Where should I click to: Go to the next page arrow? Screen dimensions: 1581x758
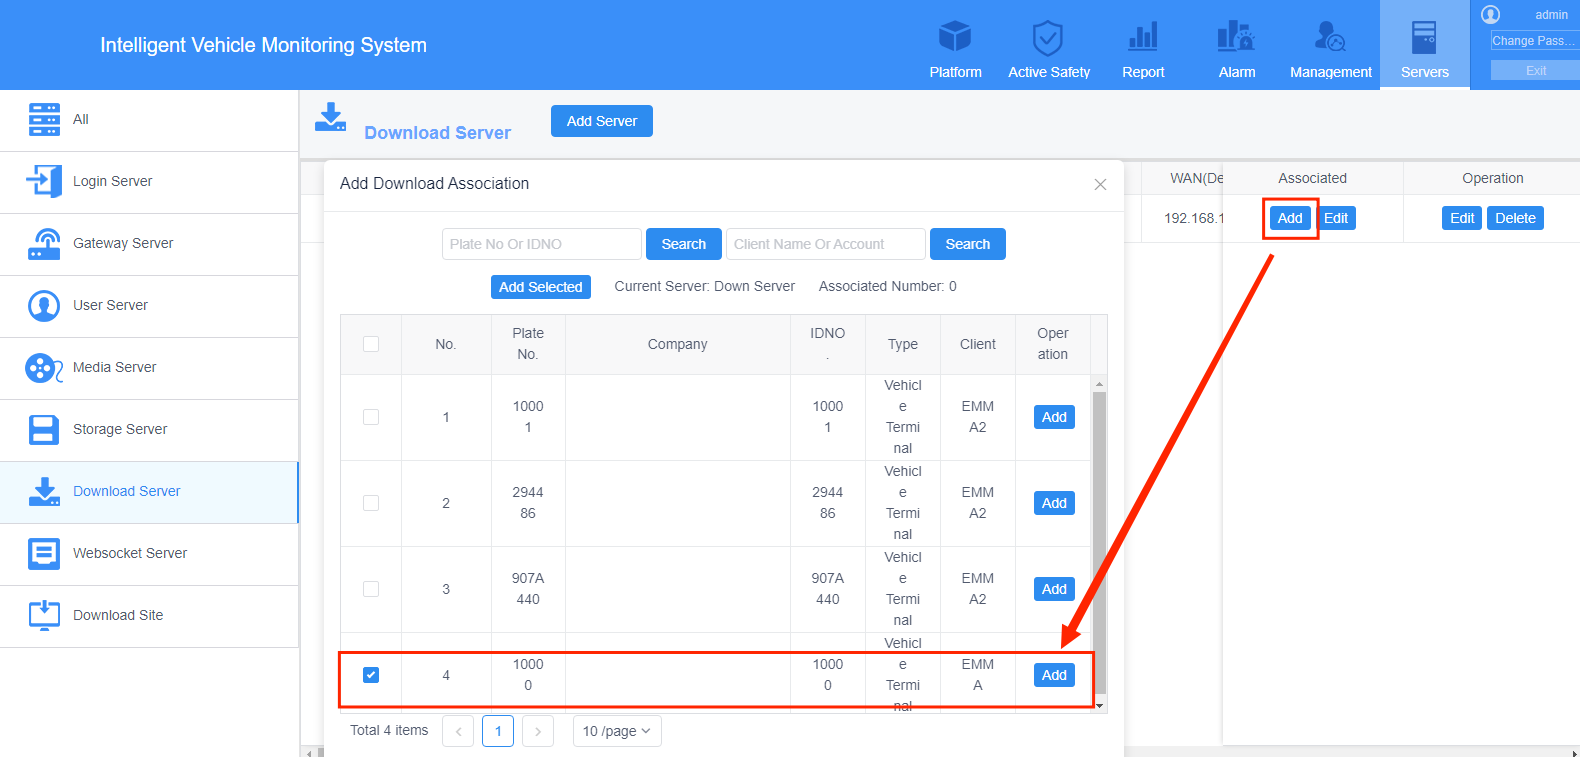click(538, 731)
